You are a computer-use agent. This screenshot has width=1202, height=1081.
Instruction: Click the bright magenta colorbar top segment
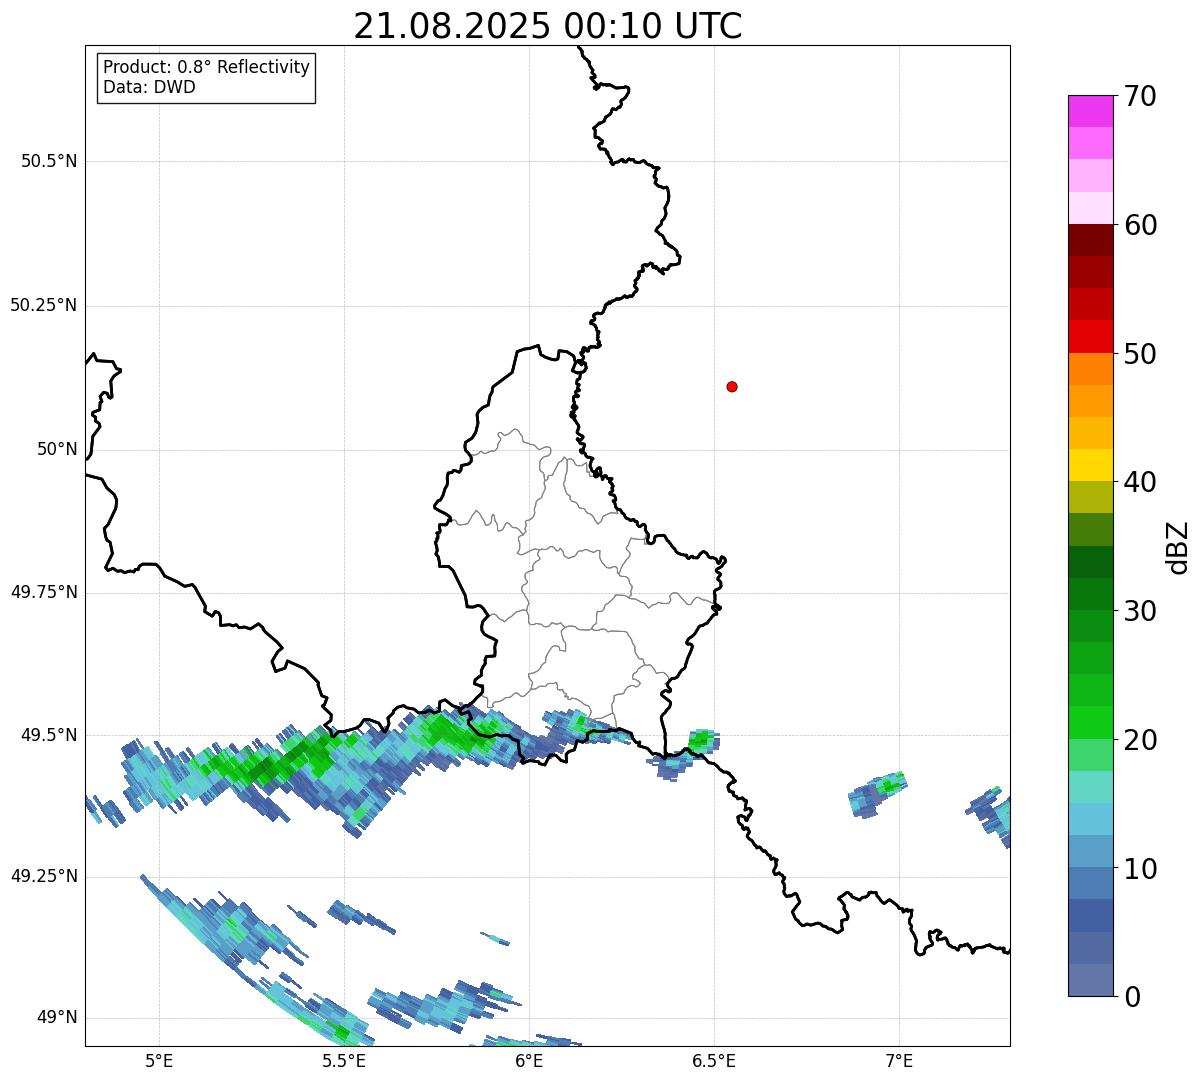(1091, 111)
